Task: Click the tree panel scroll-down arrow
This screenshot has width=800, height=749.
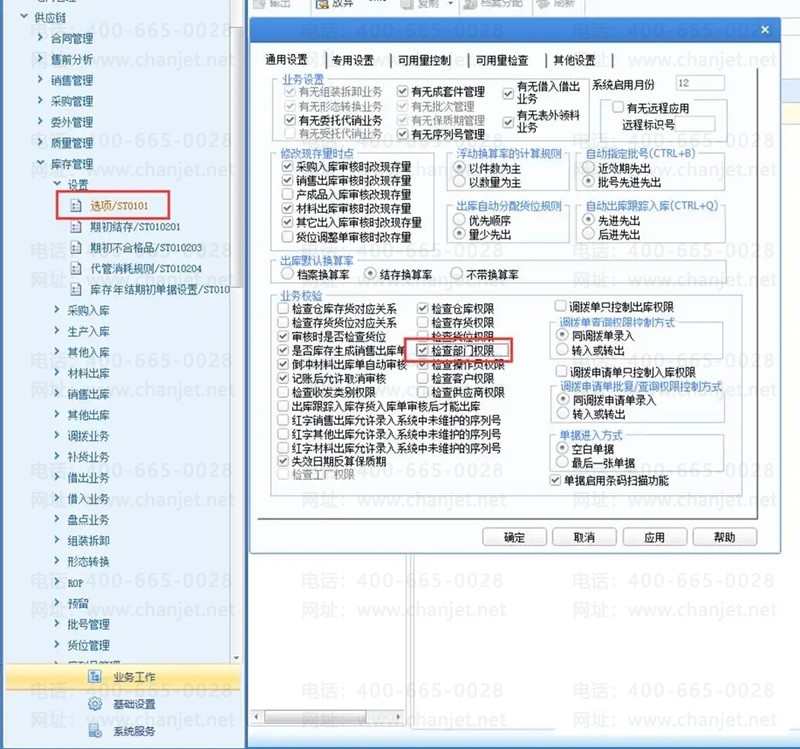Action: [236, 658]
